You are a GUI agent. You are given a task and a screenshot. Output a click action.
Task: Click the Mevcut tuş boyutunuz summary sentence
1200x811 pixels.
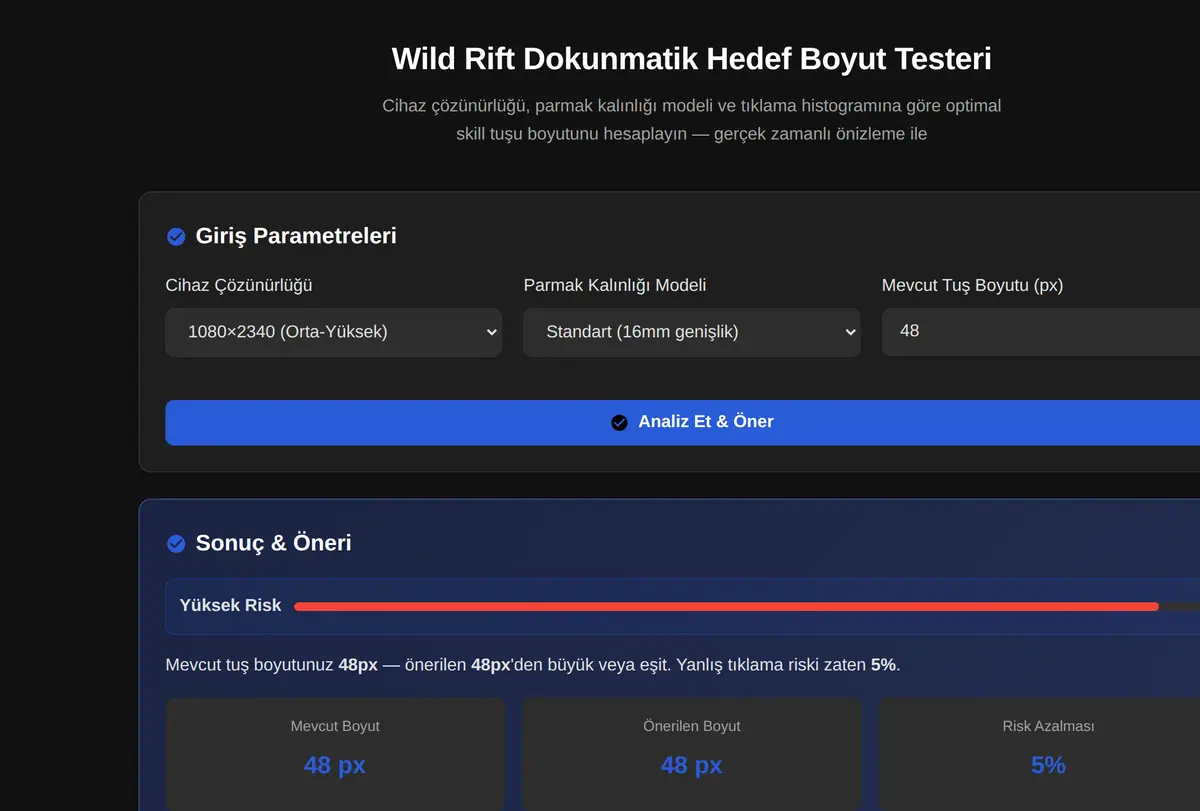(x=533, y=665)
